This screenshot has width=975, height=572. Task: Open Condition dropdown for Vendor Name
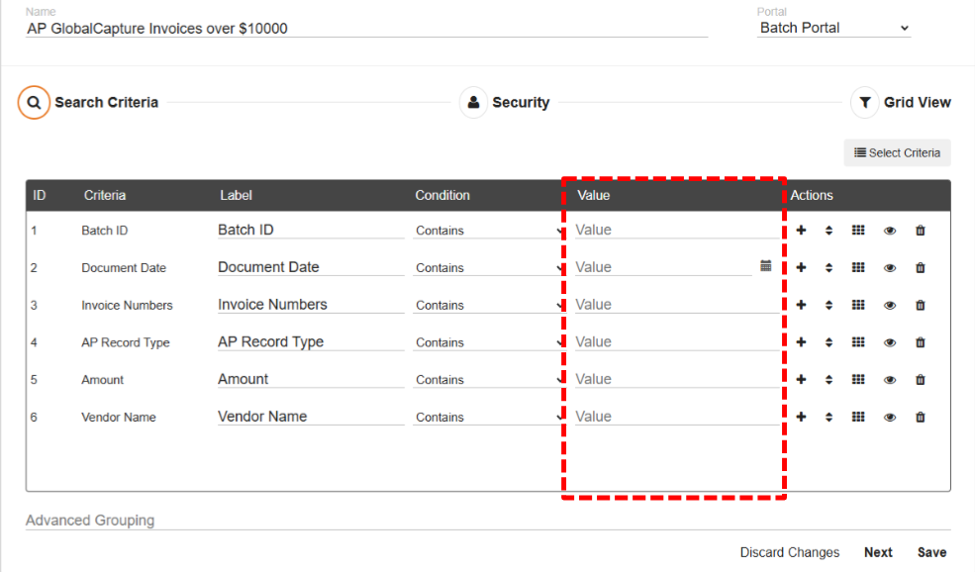click(488, 417)
